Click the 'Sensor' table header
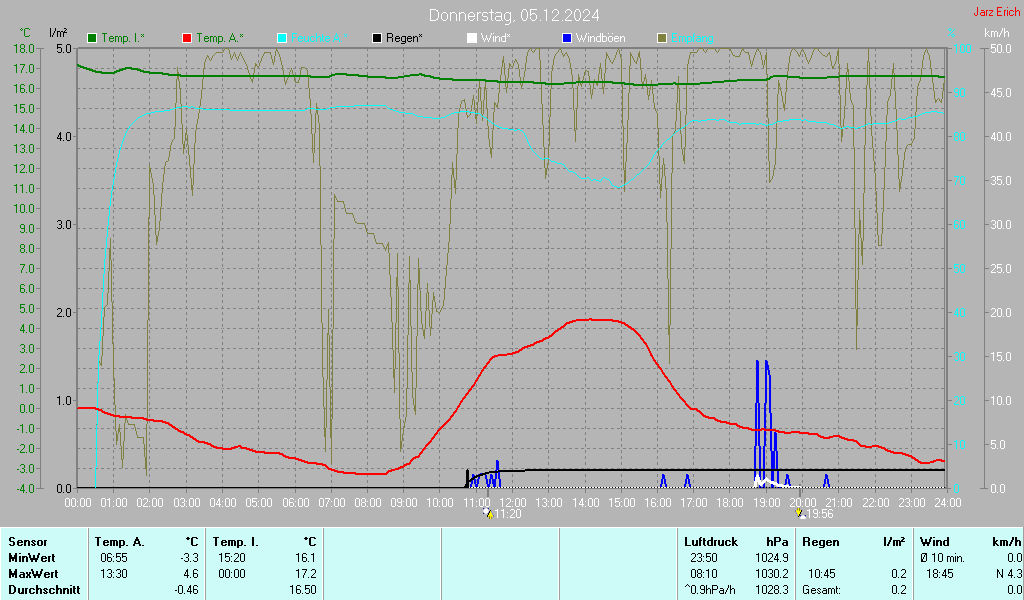This screenshot has height=600, width=1024. [28, 542]
